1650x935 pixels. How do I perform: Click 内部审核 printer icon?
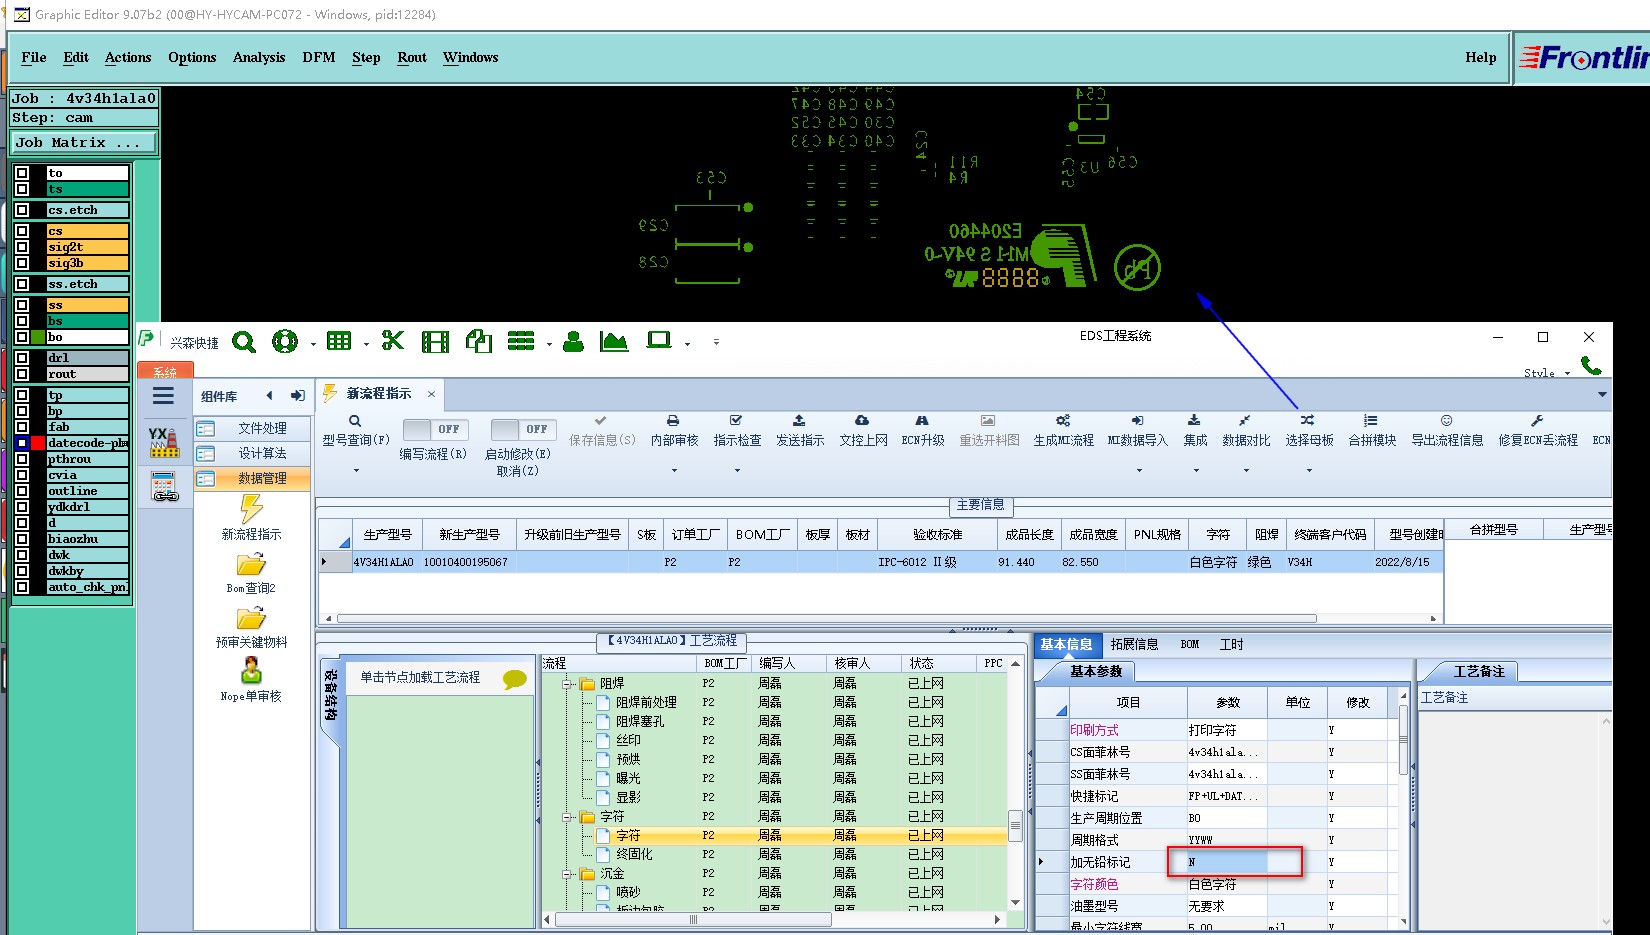(673, 420)
